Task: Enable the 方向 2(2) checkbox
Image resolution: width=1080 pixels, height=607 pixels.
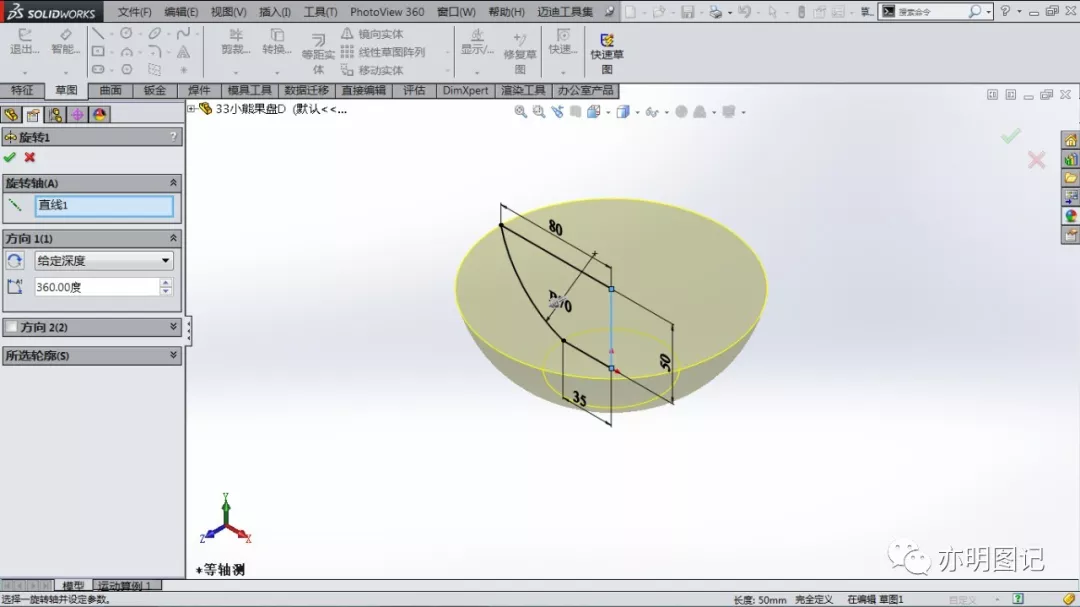Action: tap(12, 327)
